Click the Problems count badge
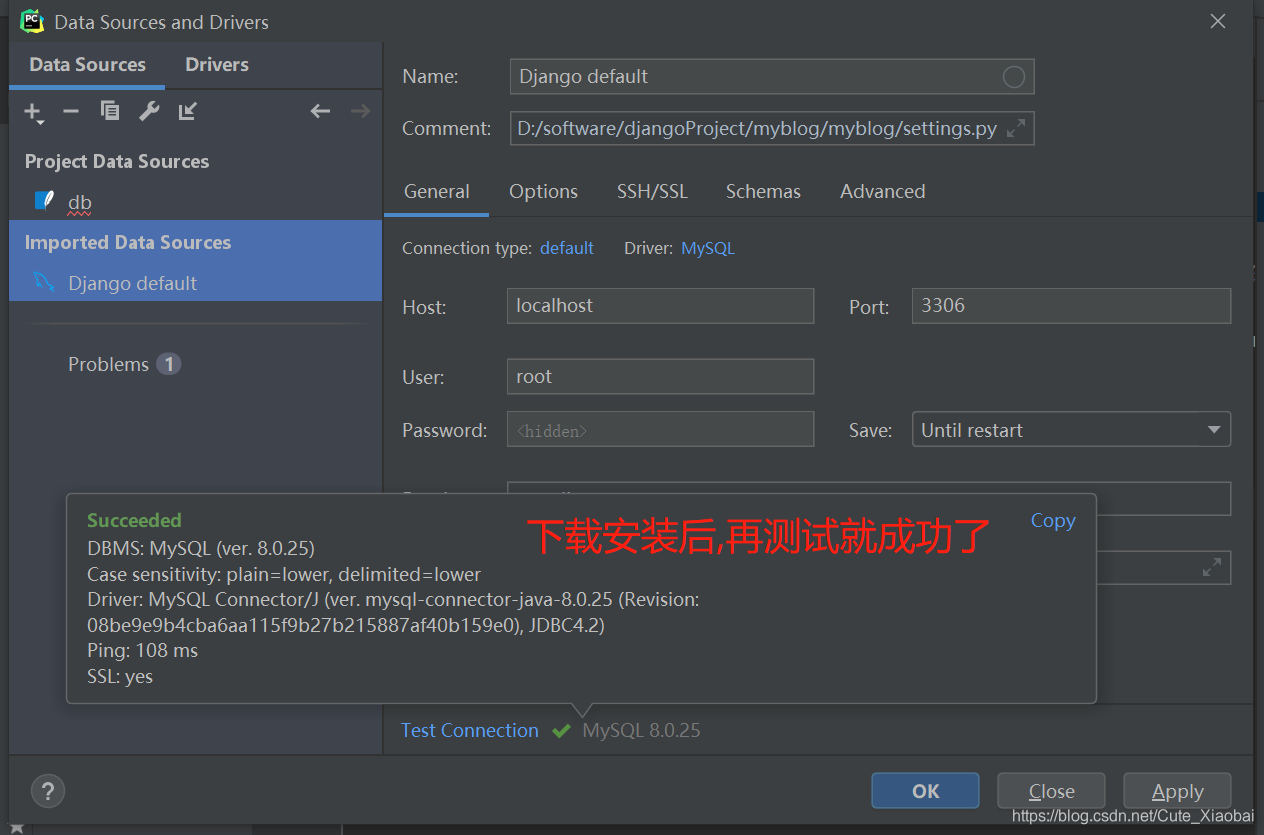Image resolution: width=1264 pixels, height=835 pixels. pos(168,364)
